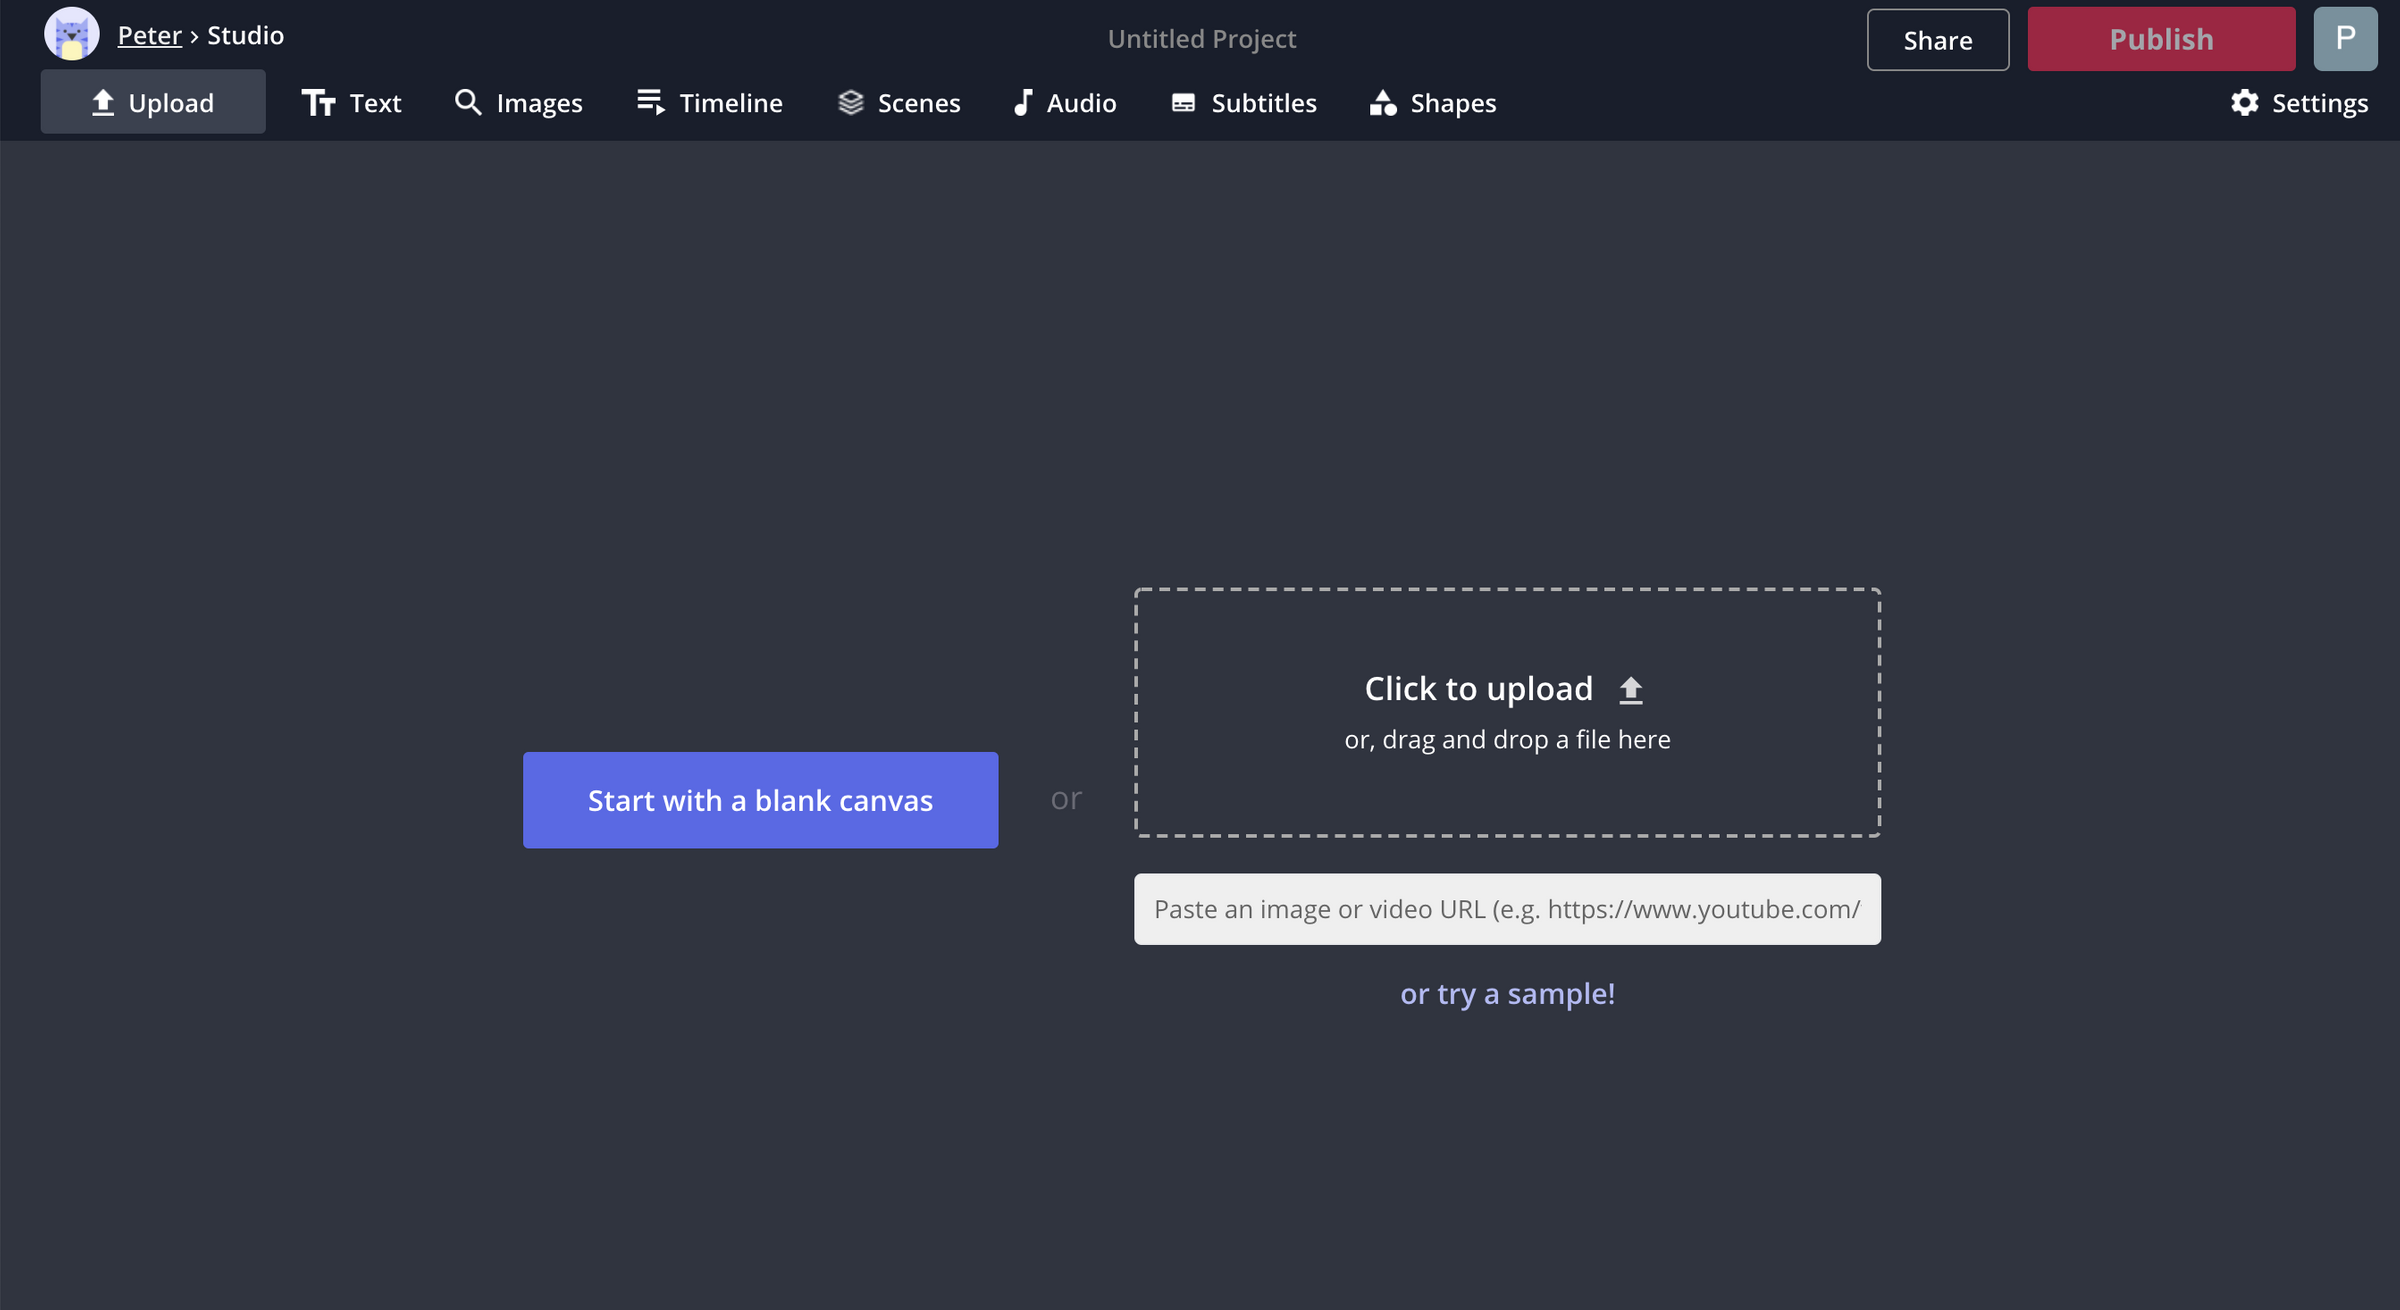Select the Shapes icon
The width and height of the screenshot is (2400, 1310).
click(x=1383, y=102)
